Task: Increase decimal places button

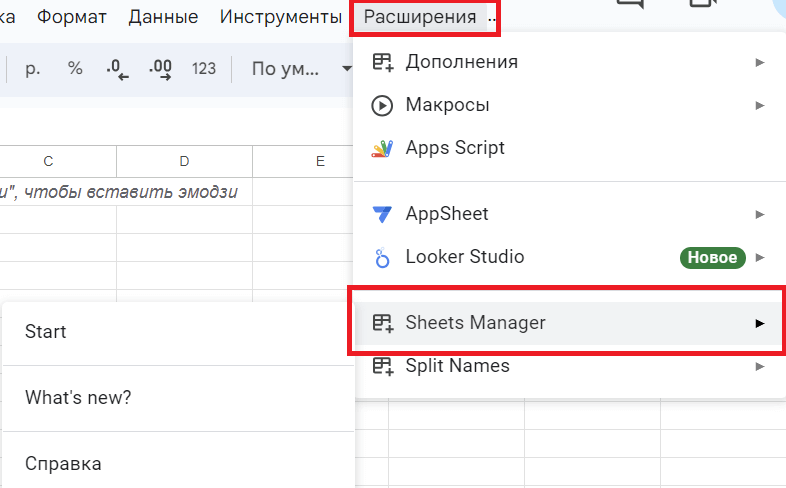Action: [160, 68]
